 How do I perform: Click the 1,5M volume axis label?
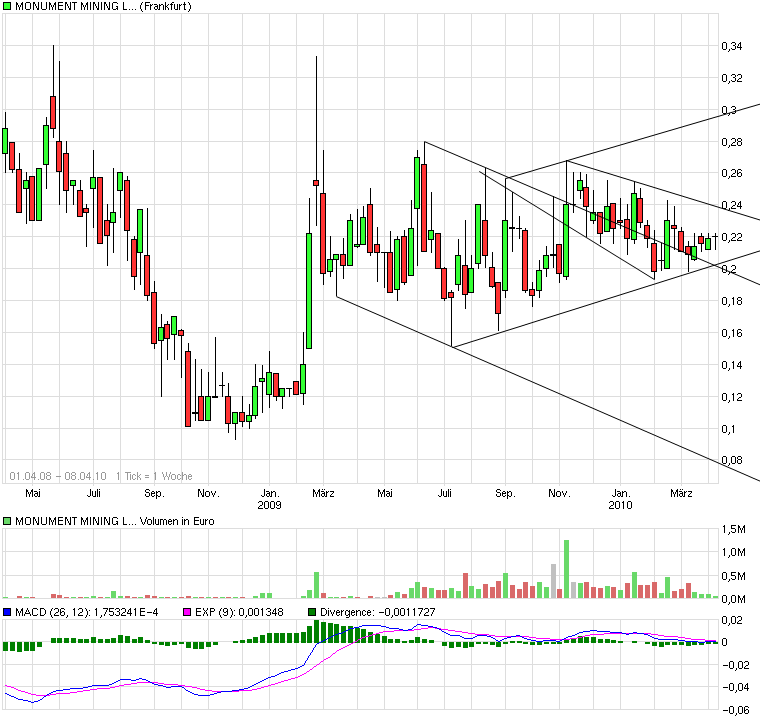point(733,529)
